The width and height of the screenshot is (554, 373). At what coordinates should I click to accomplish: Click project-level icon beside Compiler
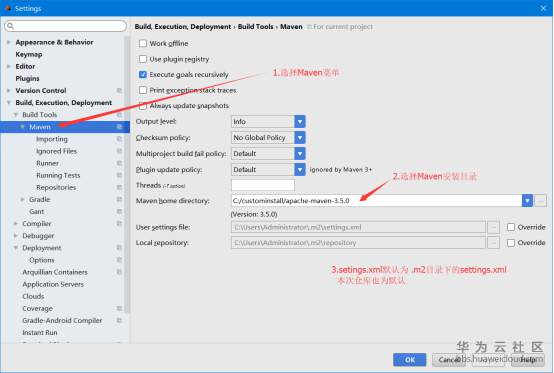(x=119, y=224)
